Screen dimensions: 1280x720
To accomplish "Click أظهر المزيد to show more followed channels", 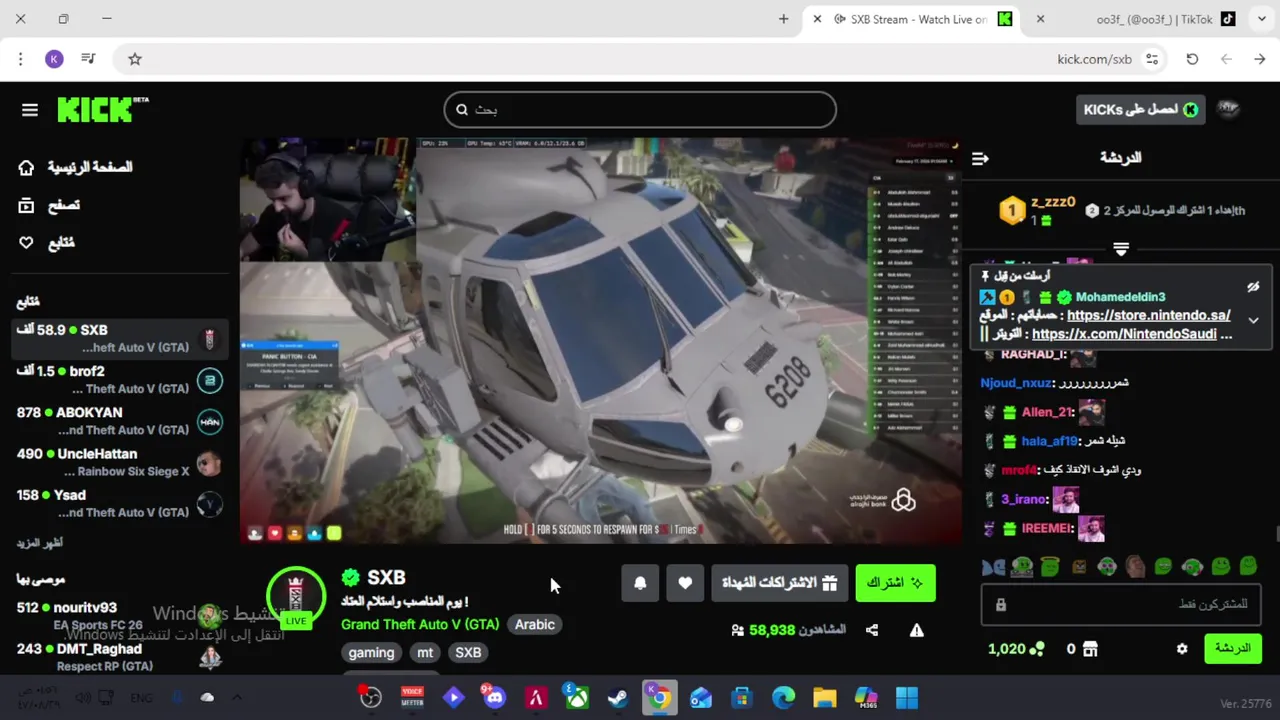I will click(x=40, y=543).
